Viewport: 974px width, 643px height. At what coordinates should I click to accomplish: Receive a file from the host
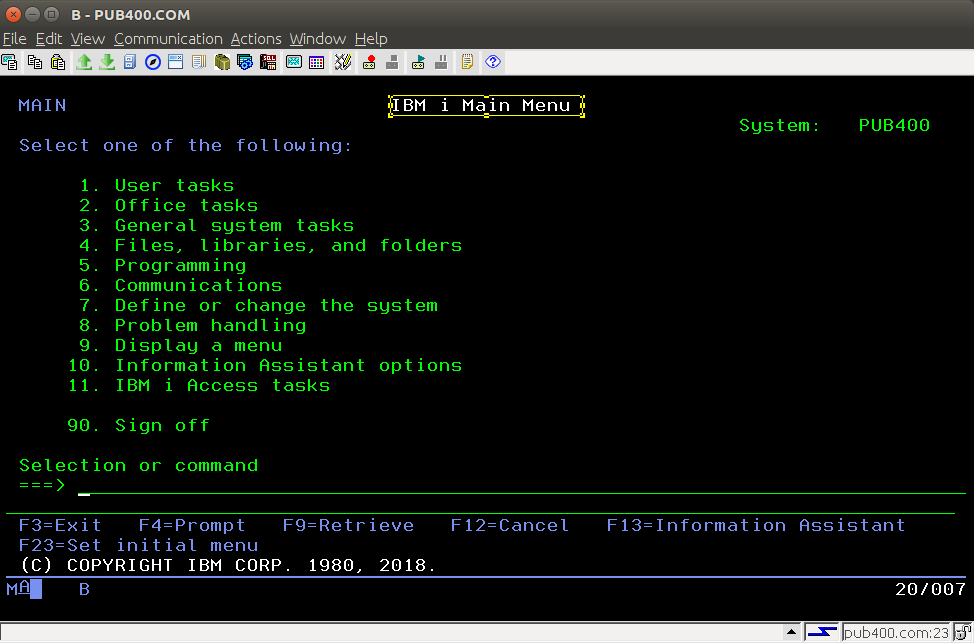107,61
